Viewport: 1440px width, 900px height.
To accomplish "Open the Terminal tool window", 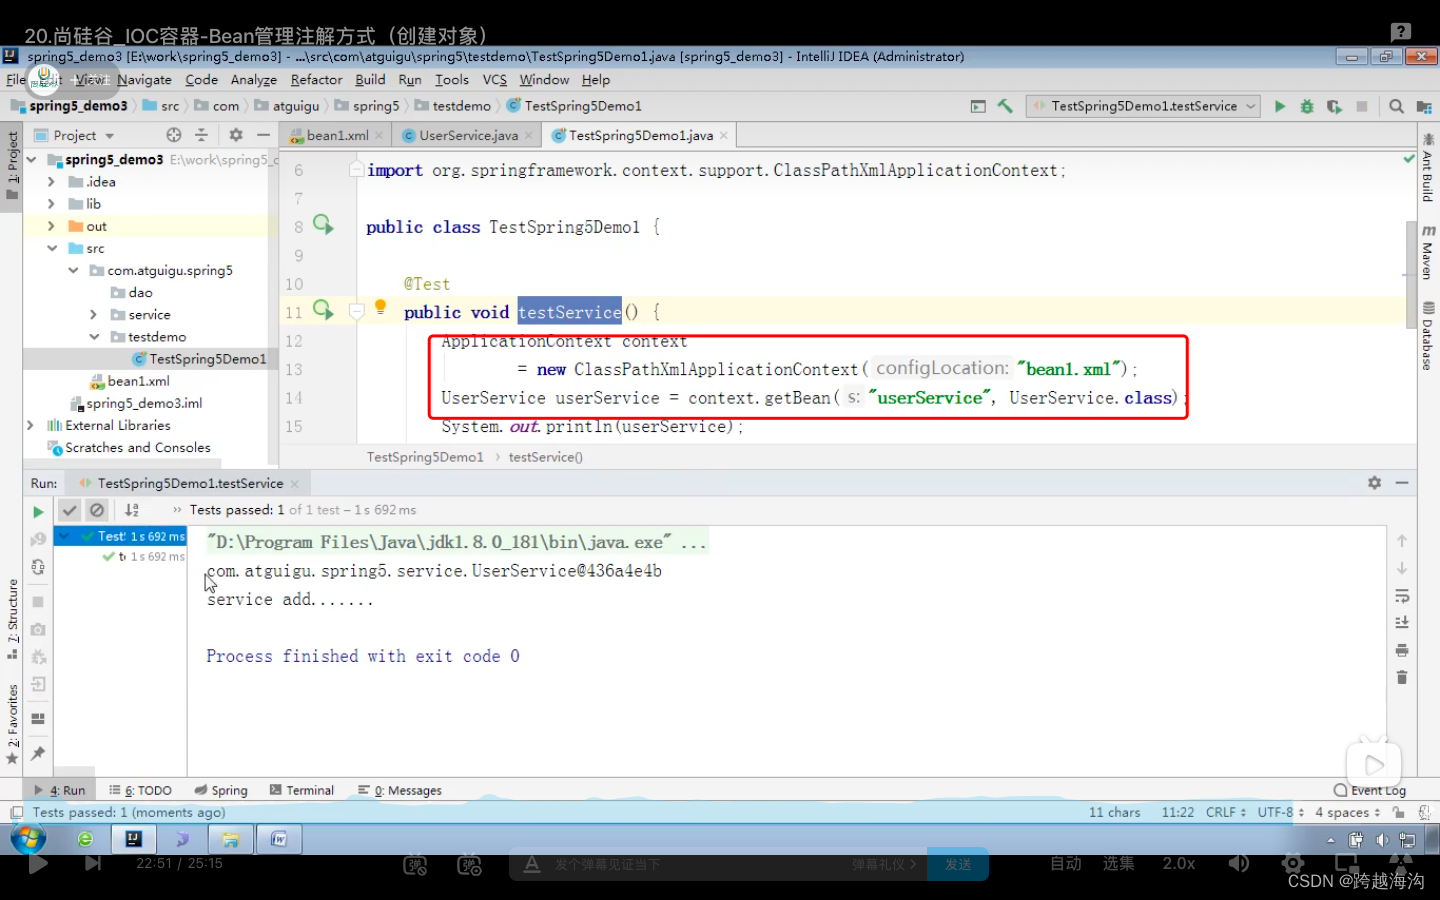I will point(301,790).
